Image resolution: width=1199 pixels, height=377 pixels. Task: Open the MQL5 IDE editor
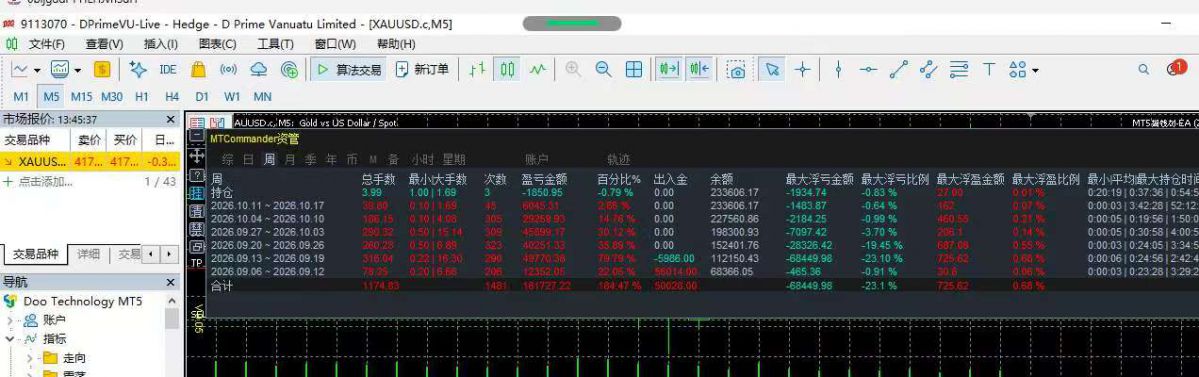coord(168,70)
